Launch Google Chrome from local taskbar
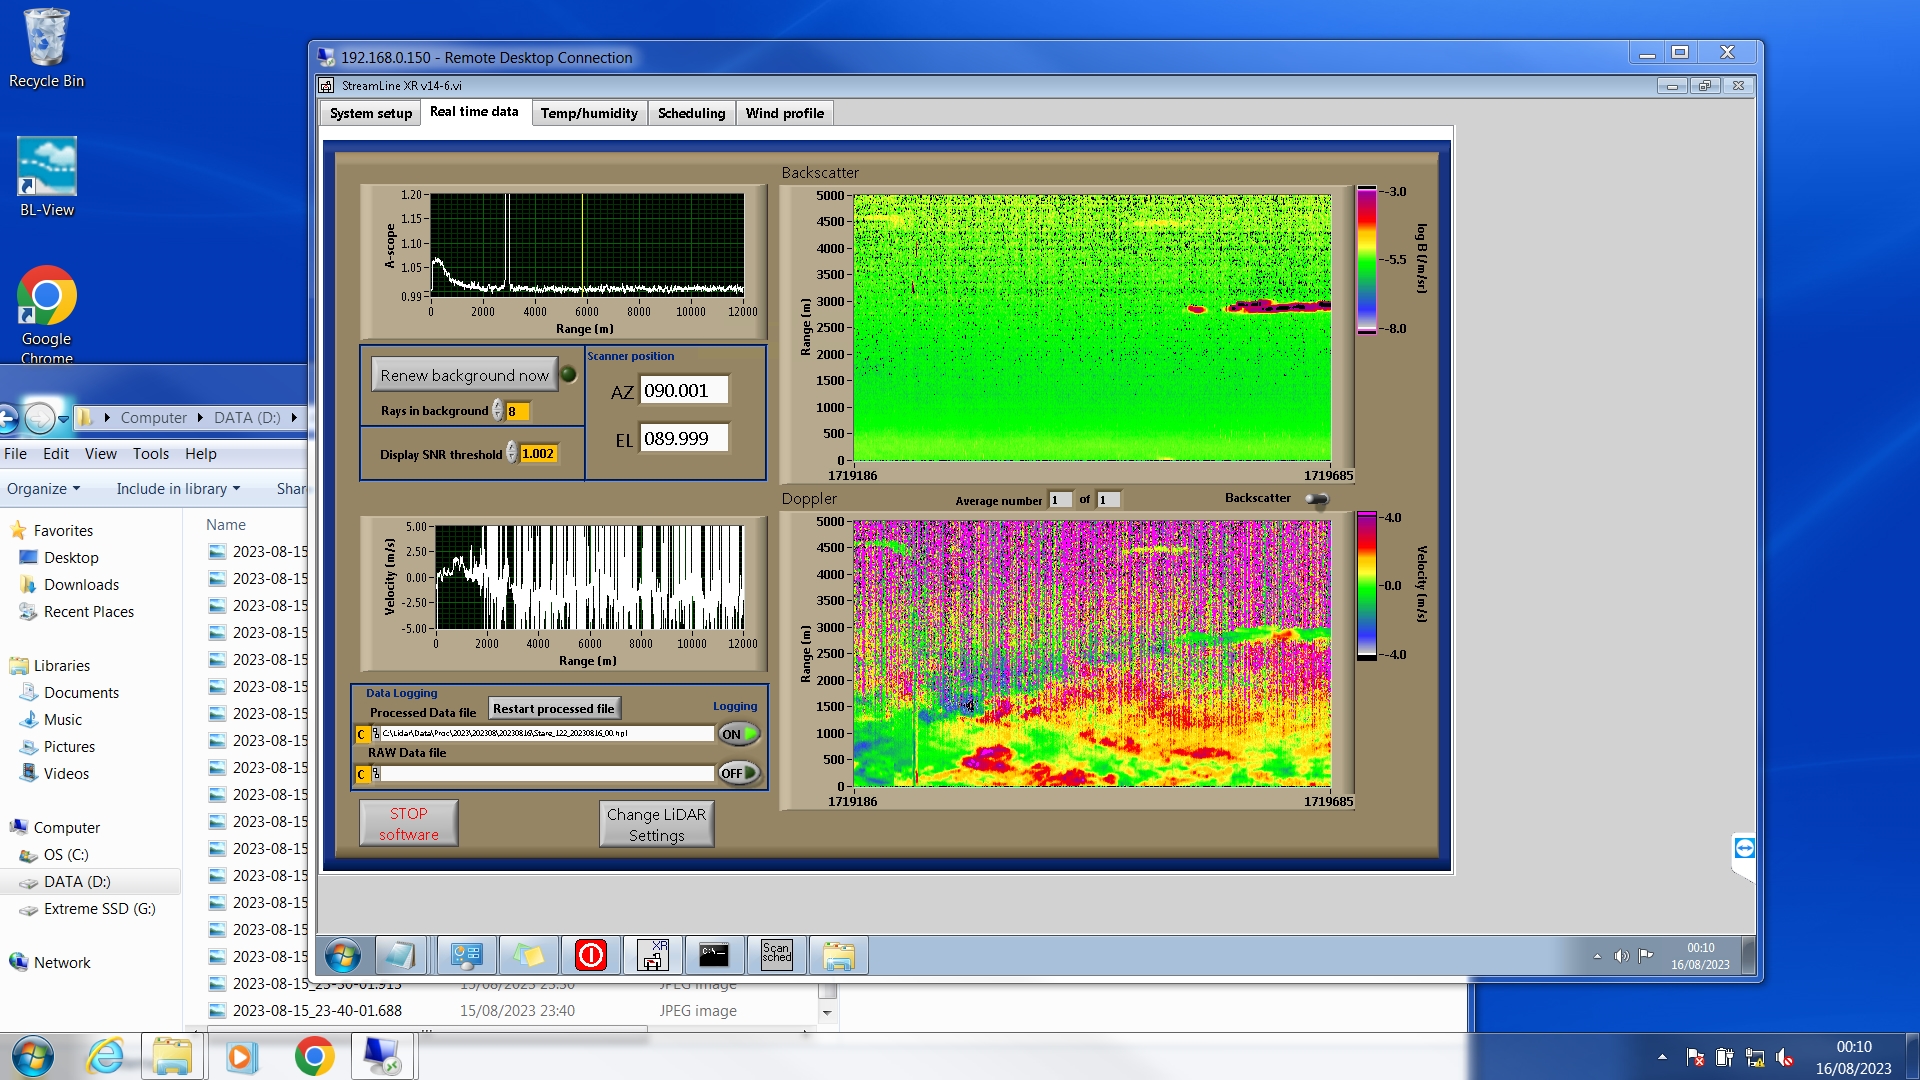The height and width of the screenshot is (1080, 1920). [x=314, y=1056]
